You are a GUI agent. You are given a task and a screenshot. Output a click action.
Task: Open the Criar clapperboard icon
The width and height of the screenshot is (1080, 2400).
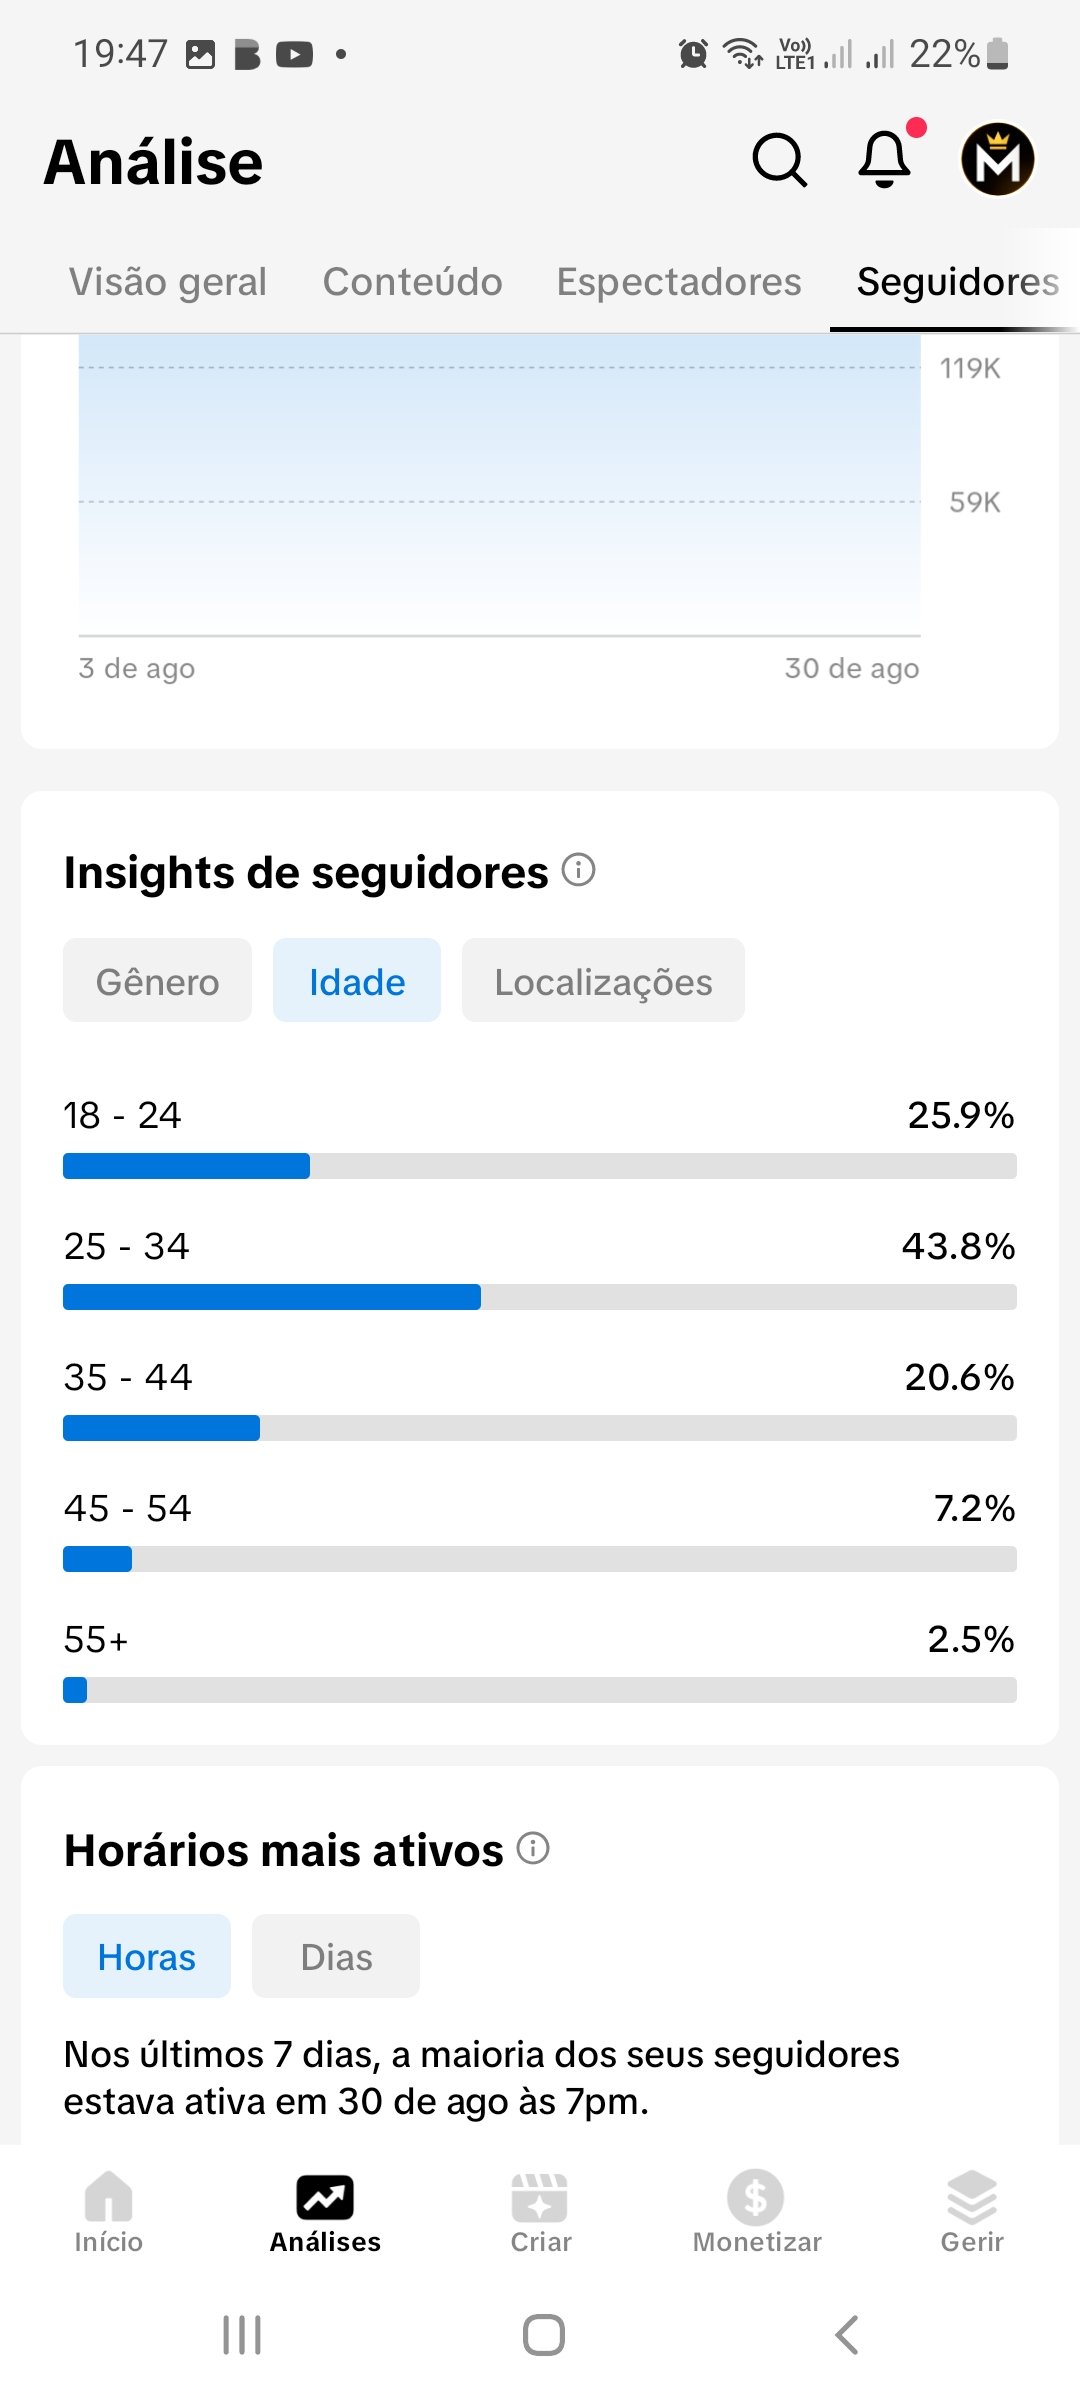540,2212
